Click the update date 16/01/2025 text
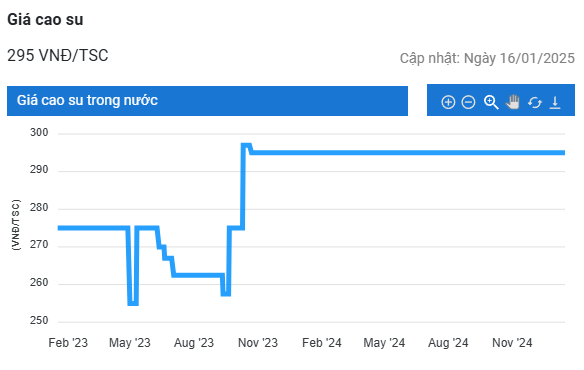584x370 pixels. pyautogui.click(x=487, y=58)
